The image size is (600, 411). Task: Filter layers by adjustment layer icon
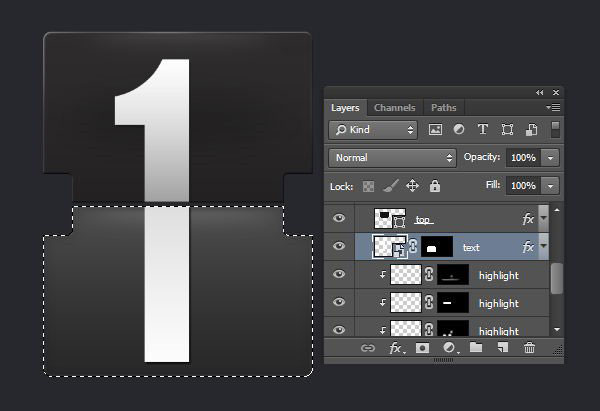[x=459, y=130]
